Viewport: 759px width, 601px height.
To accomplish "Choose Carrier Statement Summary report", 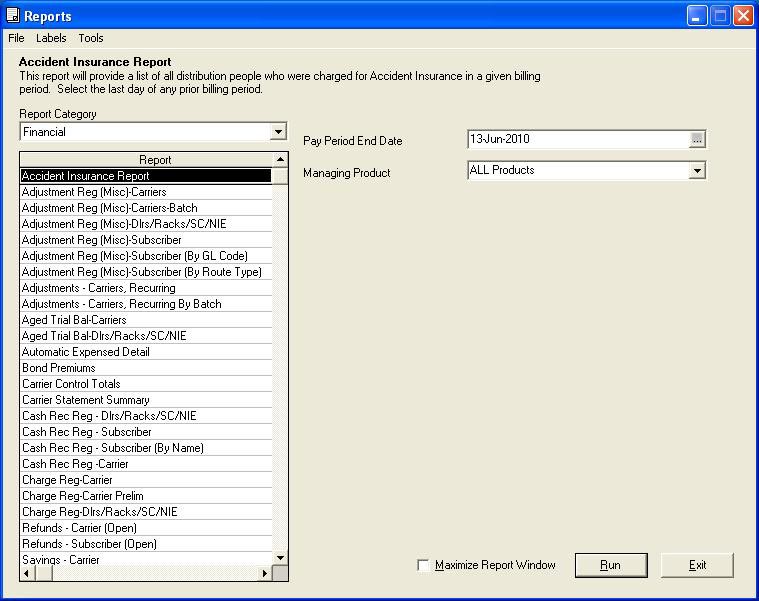I will [x=86, y=400].
